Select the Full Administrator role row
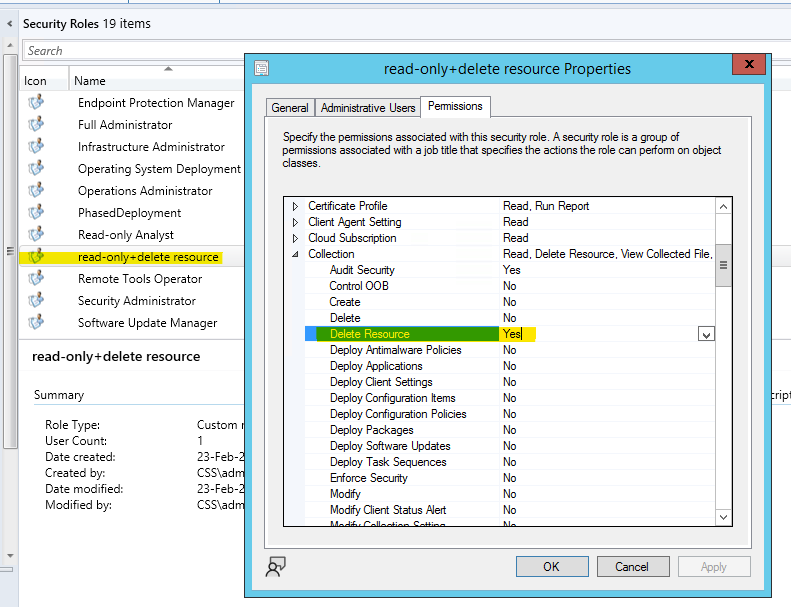The width and height of the screenshot is (791, 607). 132,125
